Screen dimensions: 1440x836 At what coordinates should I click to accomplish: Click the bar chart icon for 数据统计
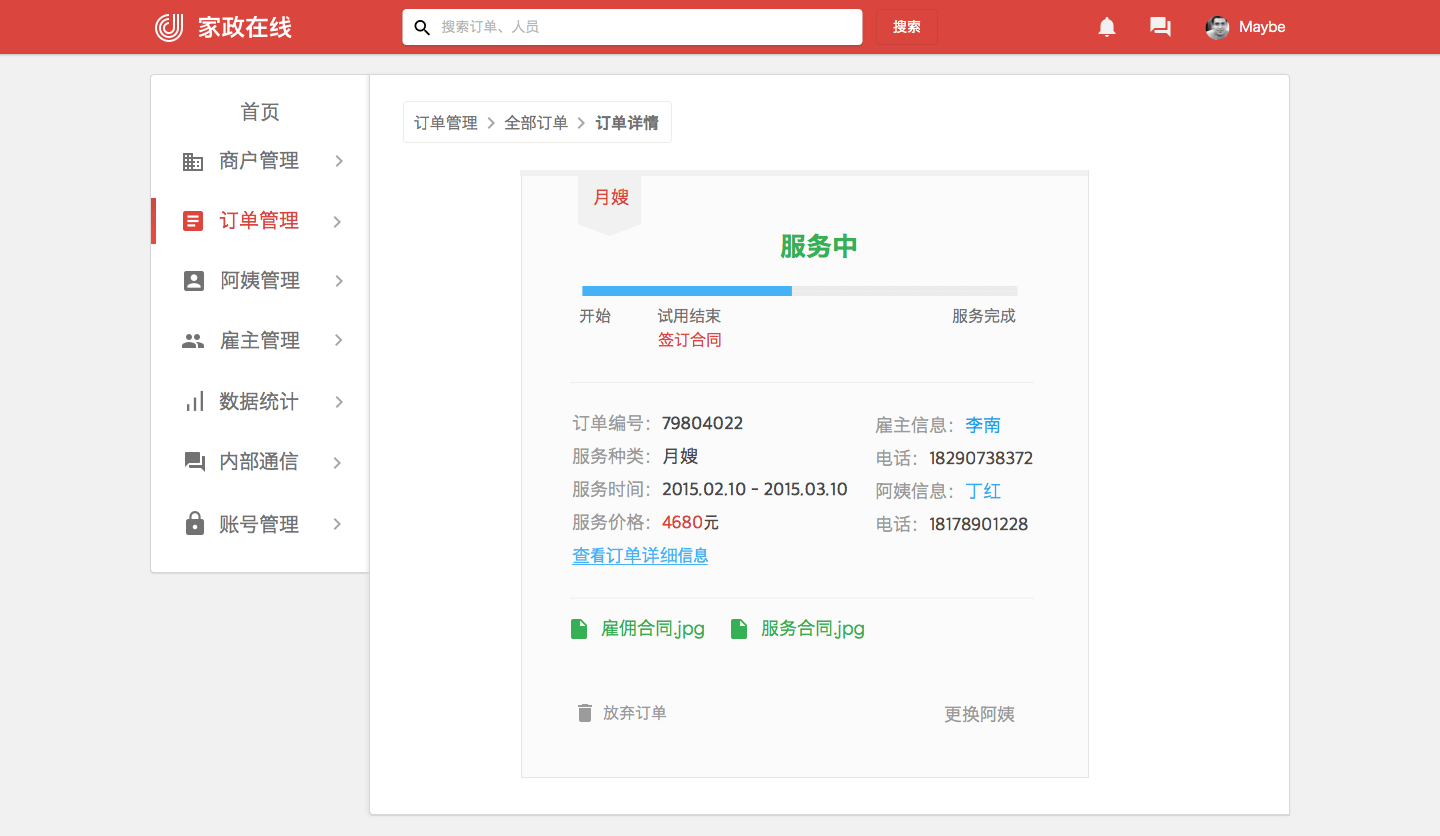(x=194, y=402)
